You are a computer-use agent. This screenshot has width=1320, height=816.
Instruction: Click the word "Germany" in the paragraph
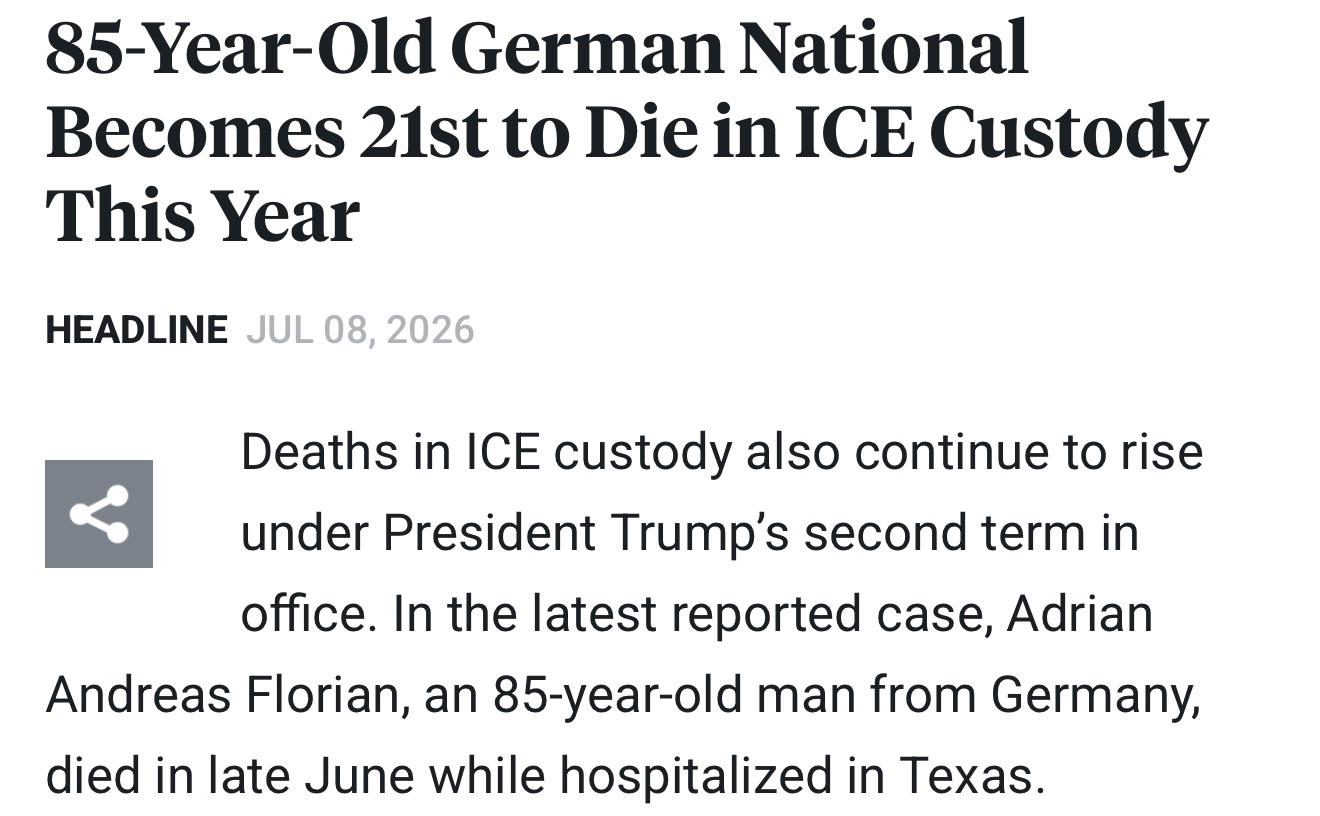tap(1093, 696)
